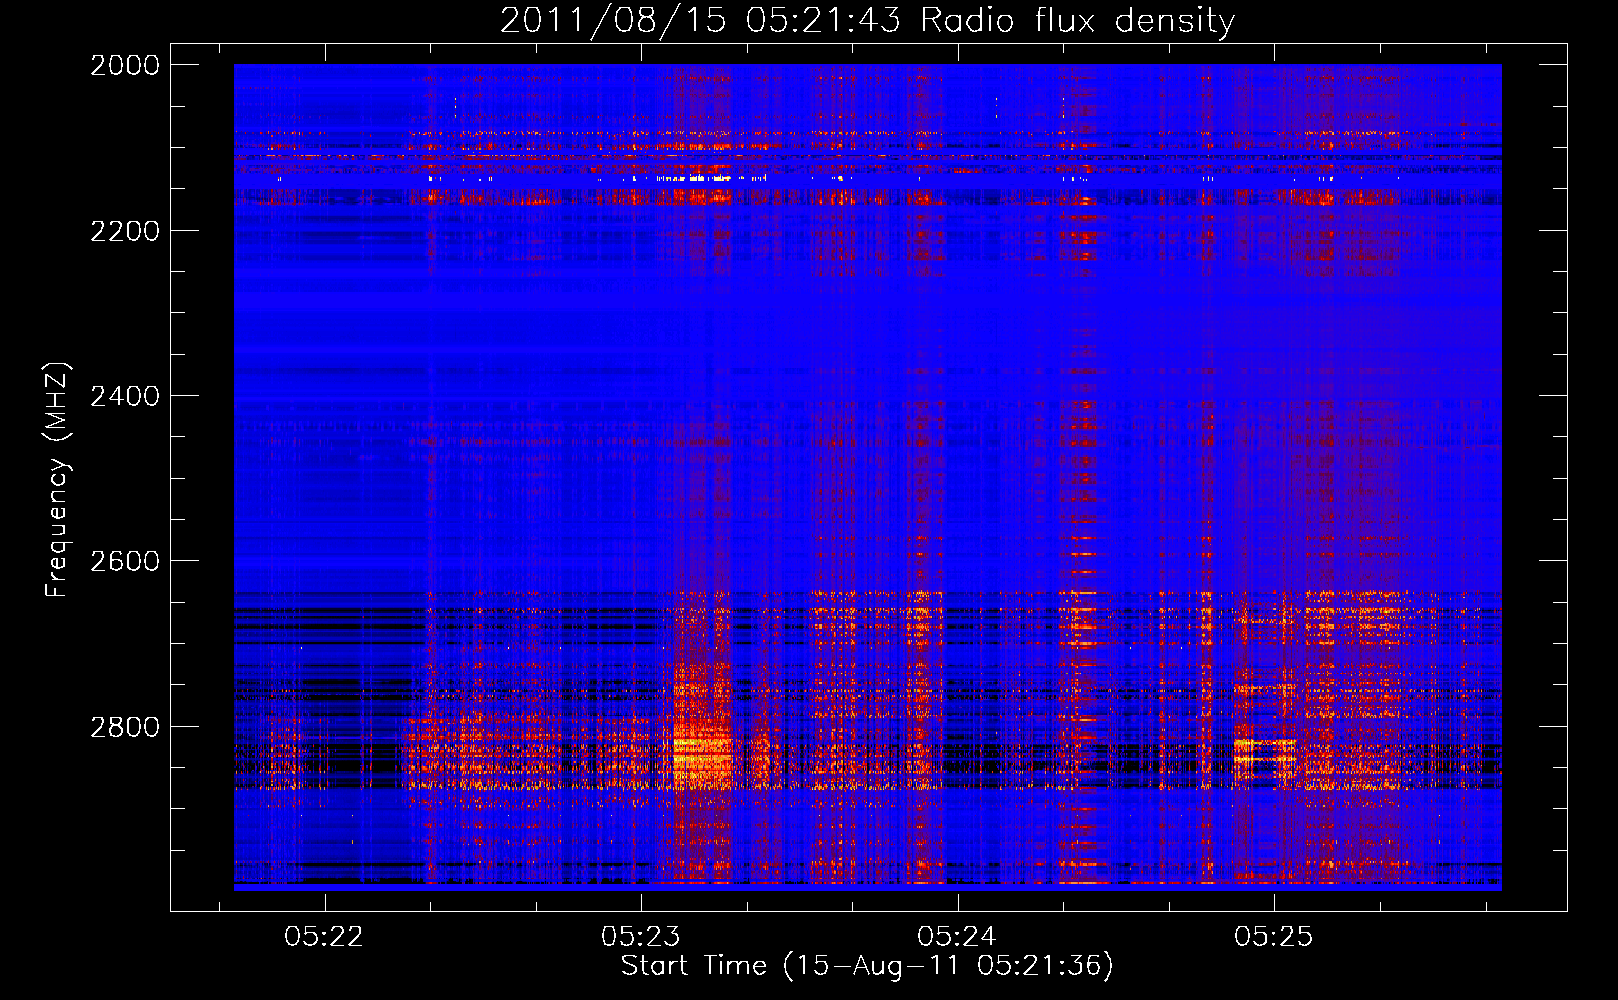Click the 05:23 time axis label
Viewport: 1618px width, 1000px height.
pyautogui.click(x=640, y=936)
